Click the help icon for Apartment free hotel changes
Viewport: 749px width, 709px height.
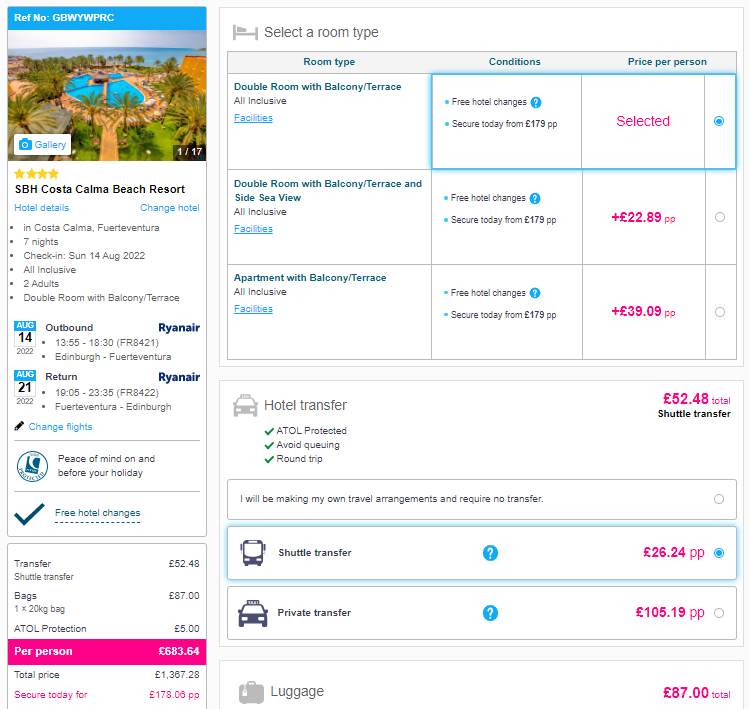535,293
